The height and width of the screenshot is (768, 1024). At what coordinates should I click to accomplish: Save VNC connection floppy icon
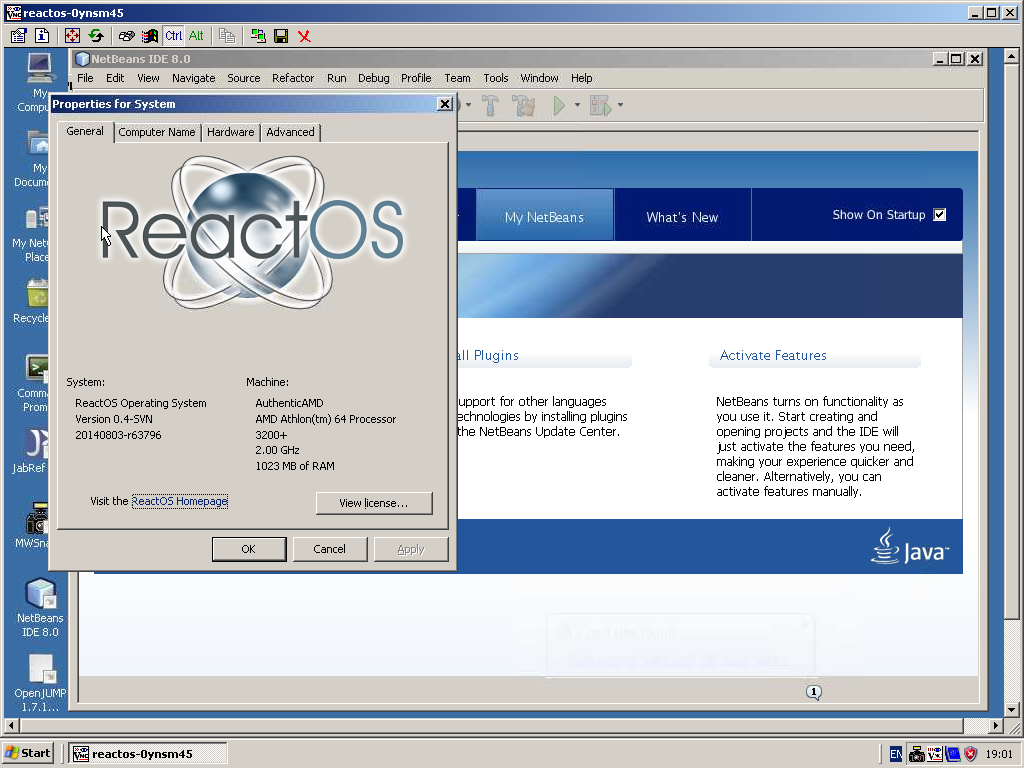pyautogui.click(x=281, y=36)
